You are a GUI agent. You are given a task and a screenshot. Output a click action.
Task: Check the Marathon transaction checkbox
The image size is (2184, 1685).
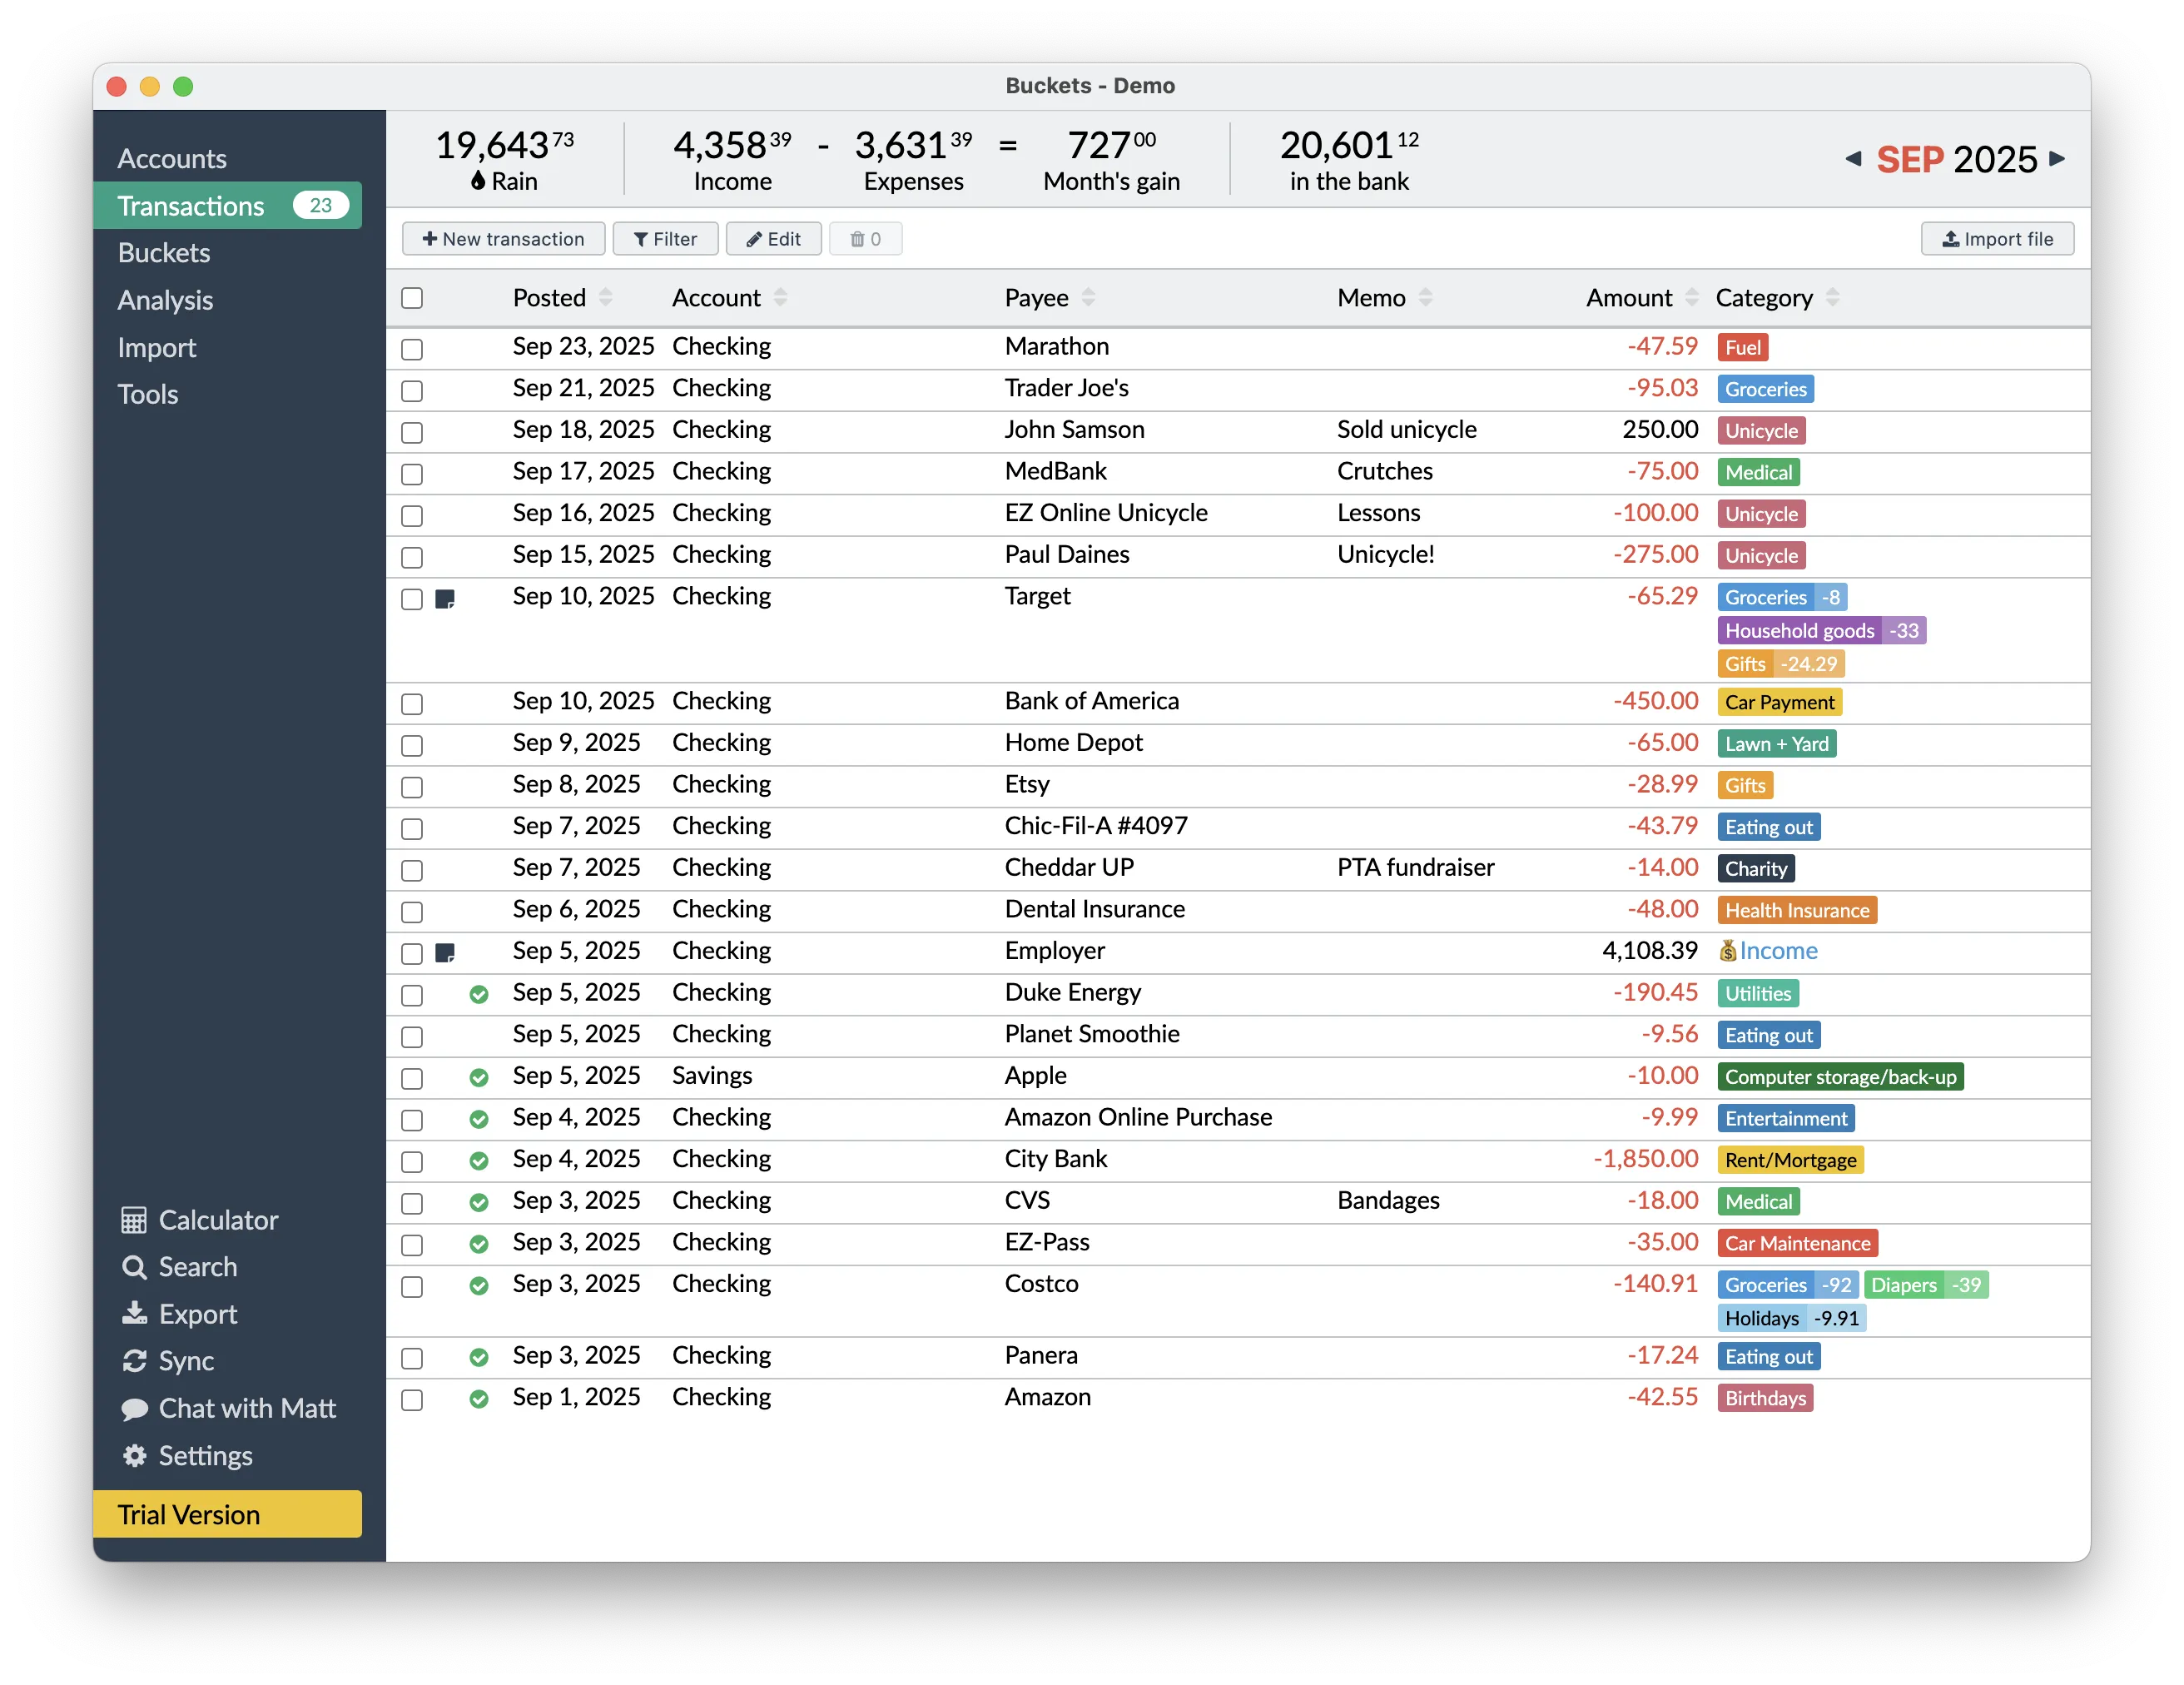(x=412, y=349)
